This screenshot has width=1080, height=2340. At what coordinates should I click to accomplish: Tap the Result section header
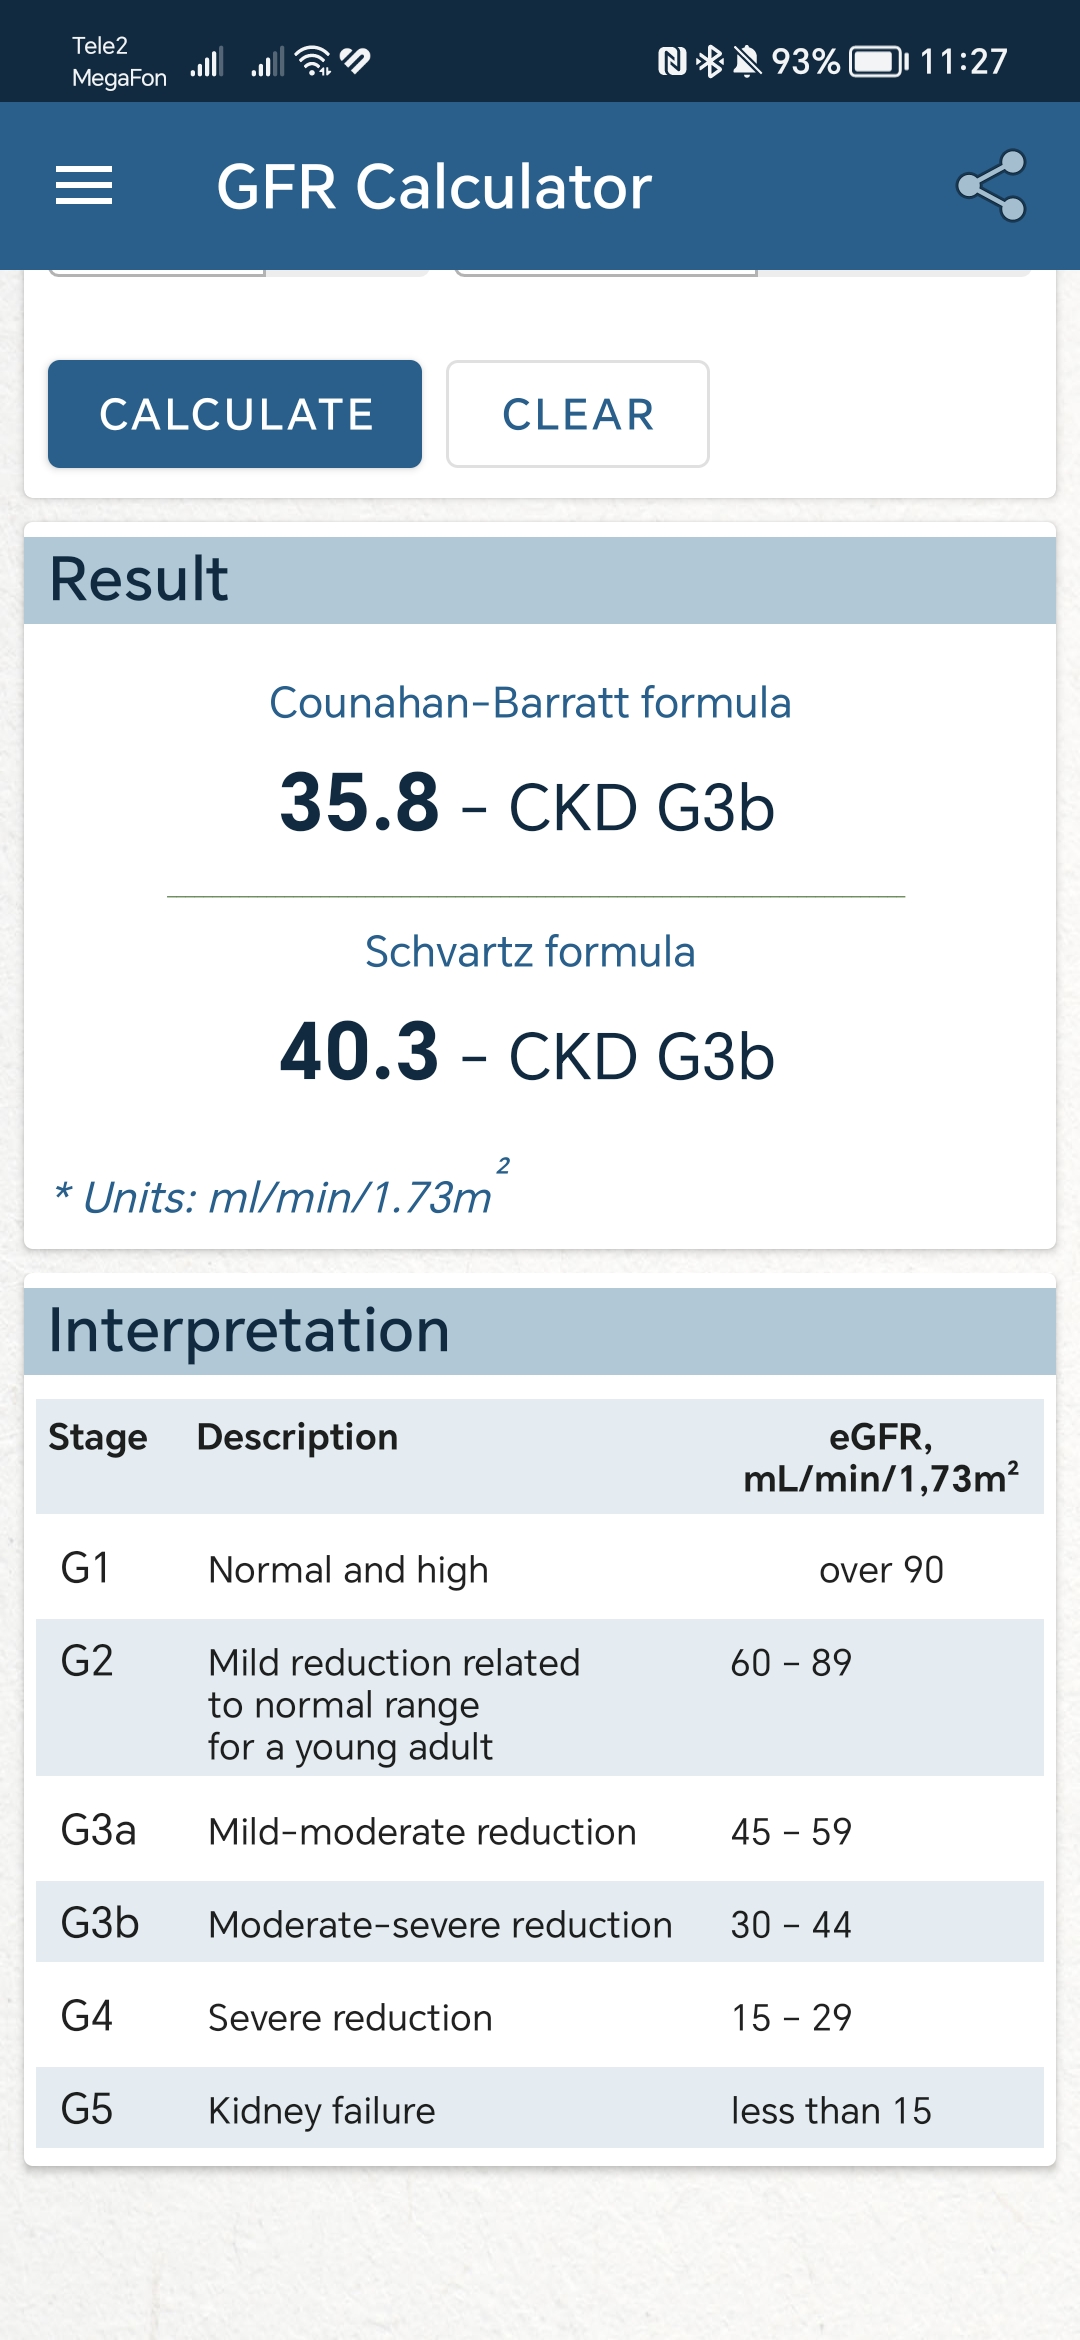(x=540, y=580)
